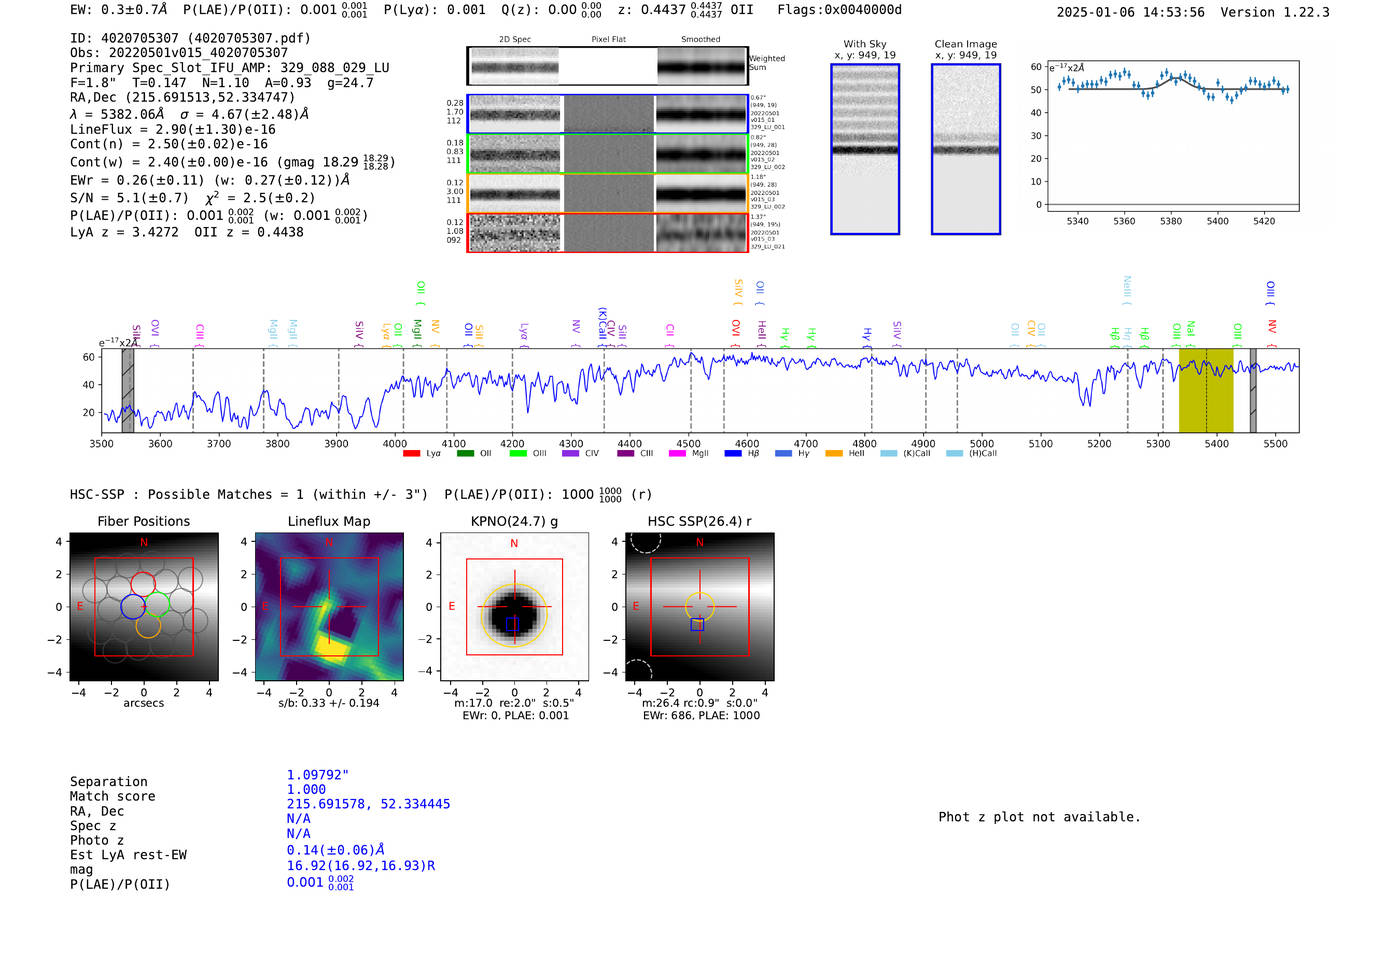Select the green-bordered fiber 2D spectrum row
The height and width of the screenshot is (953, 1400).
pos(607,154)
